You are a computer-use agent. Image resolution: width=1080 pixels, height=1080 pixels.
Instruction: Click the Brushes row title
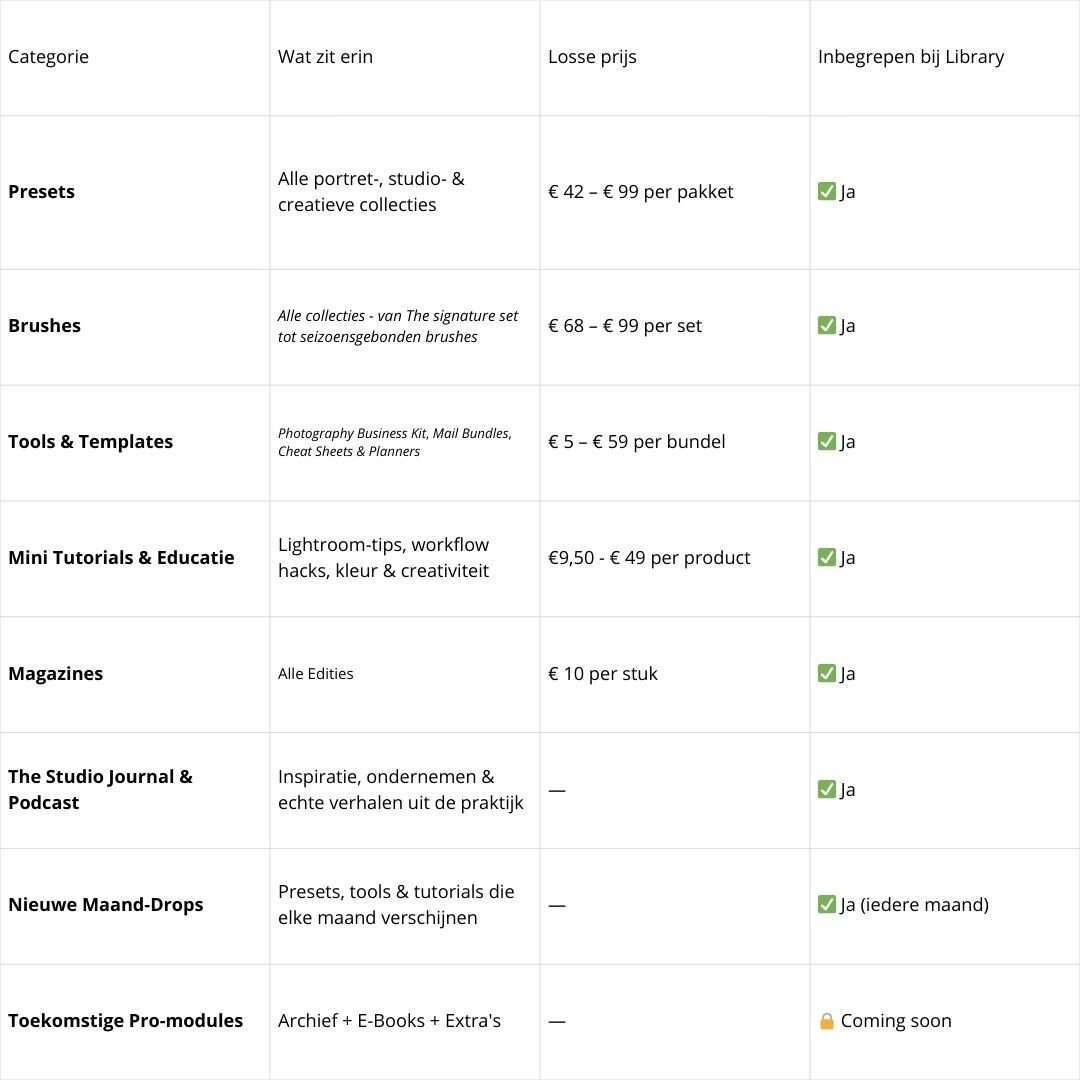(44, 325)
